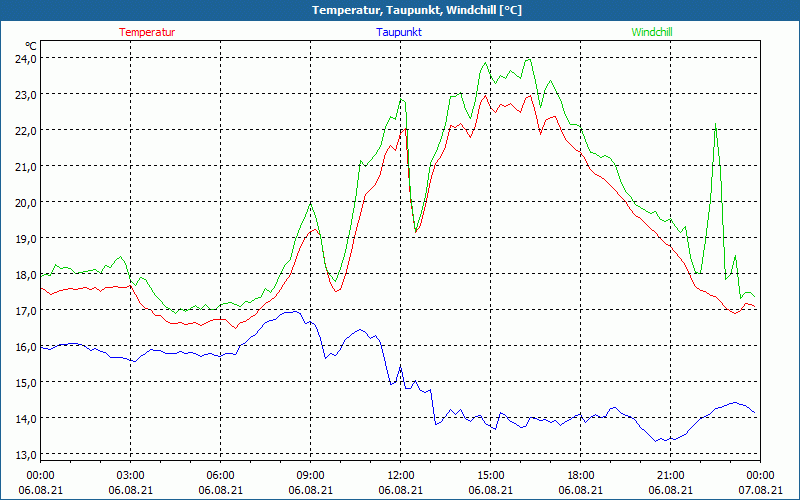
Task: Click the 12:00 time axis label
Action: coord(401,476)
